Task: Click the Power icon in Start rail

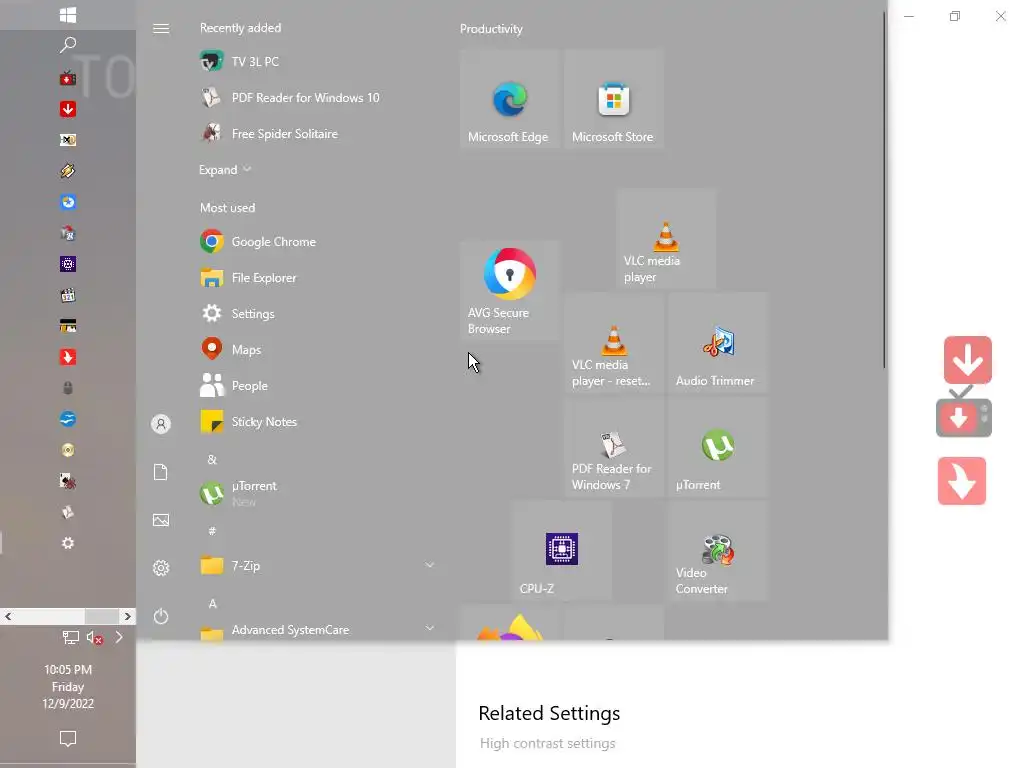Action: 161,616
